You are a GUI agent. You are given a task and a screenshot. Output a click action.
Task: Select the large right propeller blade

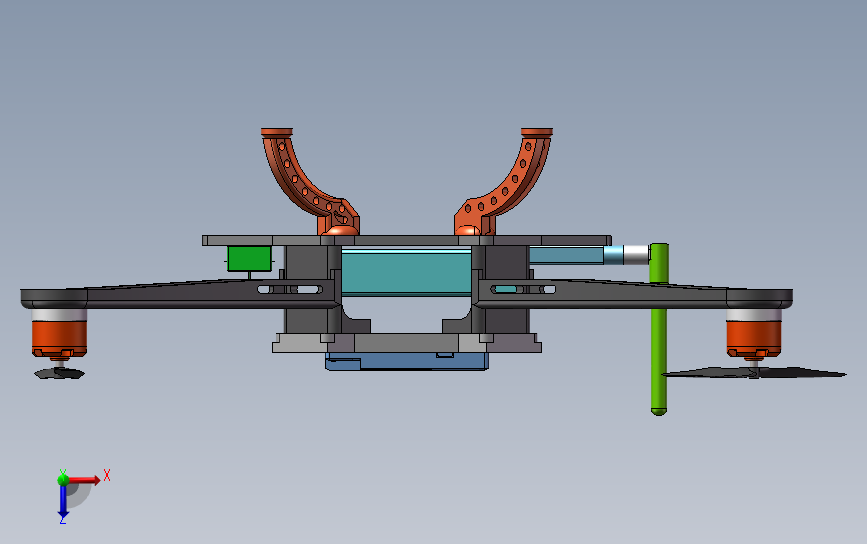point(755,373)
